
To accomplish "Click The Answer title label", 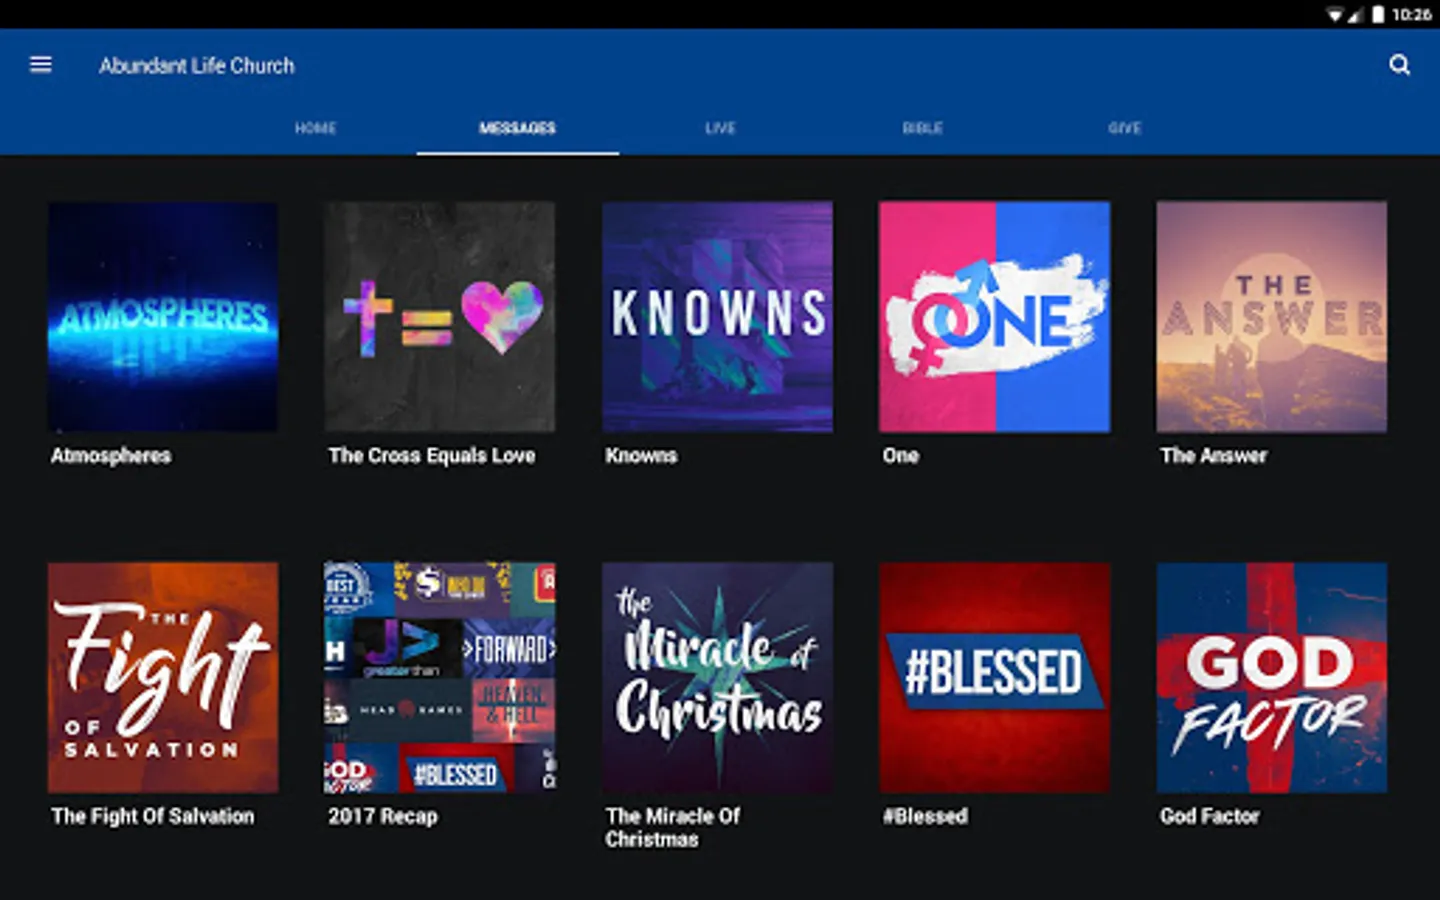I will tap(1213, 456).
